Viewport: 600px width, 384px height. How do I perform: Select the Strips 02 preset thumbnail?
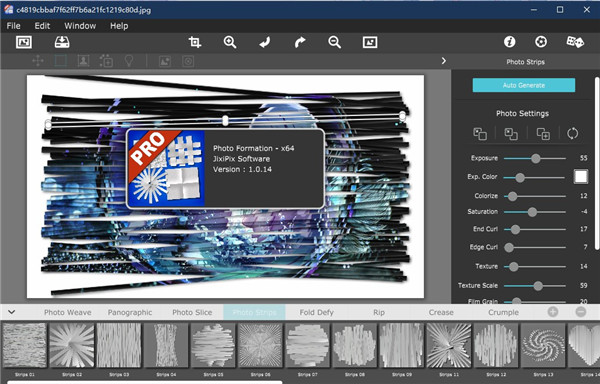[72, 345]
